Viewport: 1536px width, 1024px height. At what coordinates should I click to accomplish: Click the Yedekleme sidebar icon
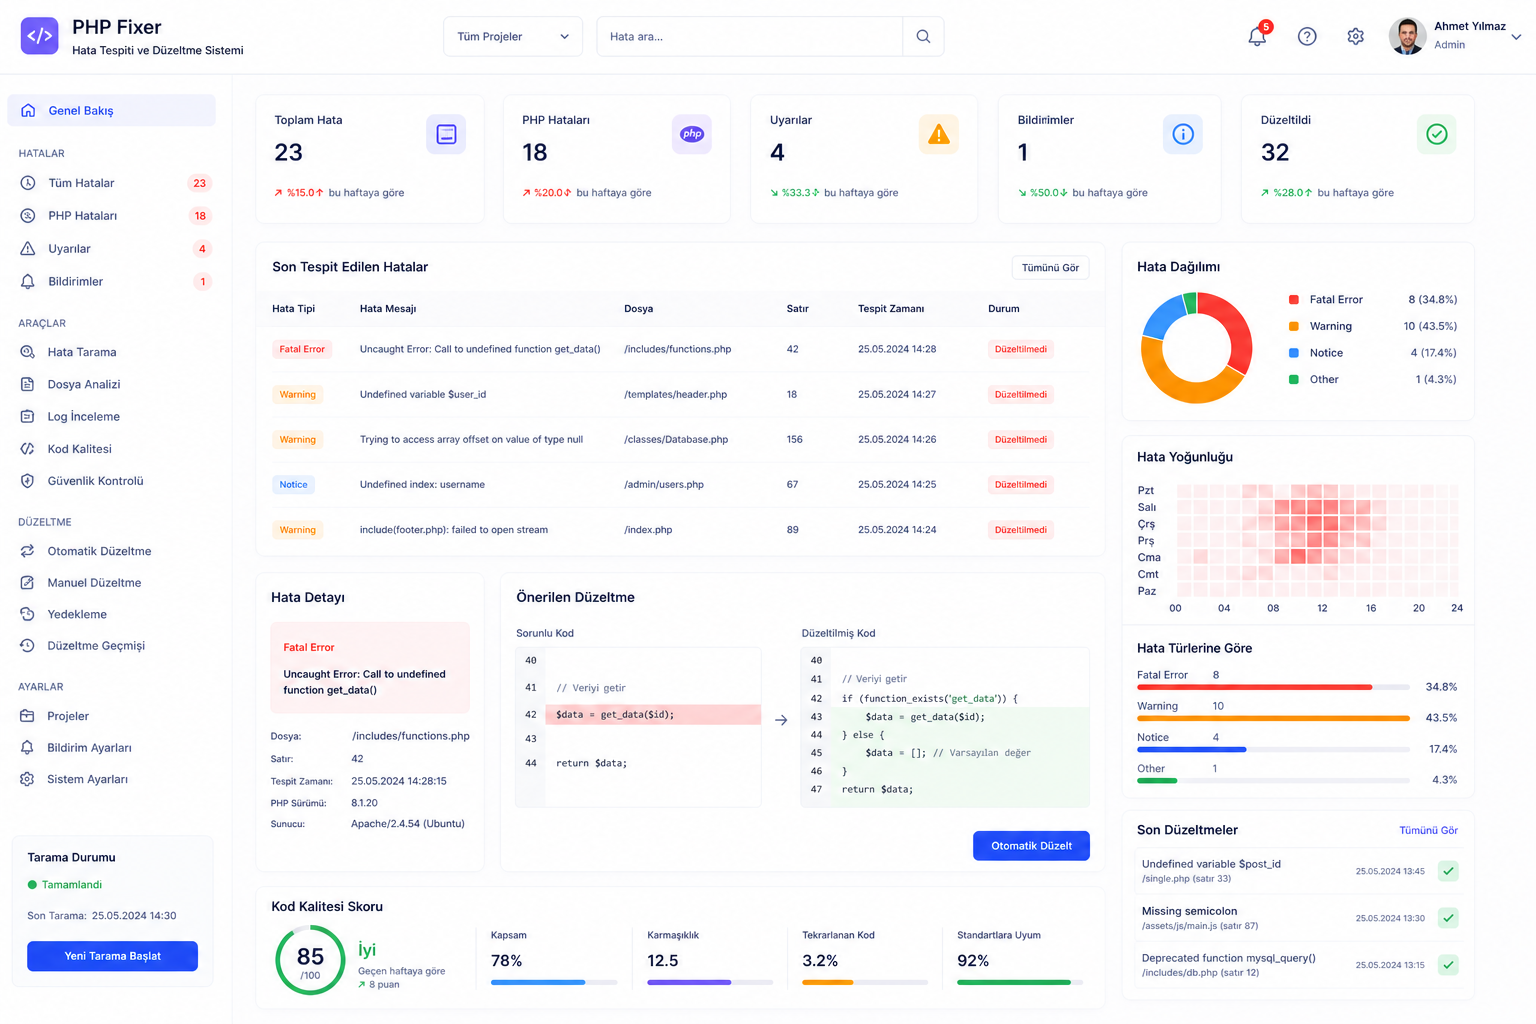pyautogui.click(x=28, y=614)
